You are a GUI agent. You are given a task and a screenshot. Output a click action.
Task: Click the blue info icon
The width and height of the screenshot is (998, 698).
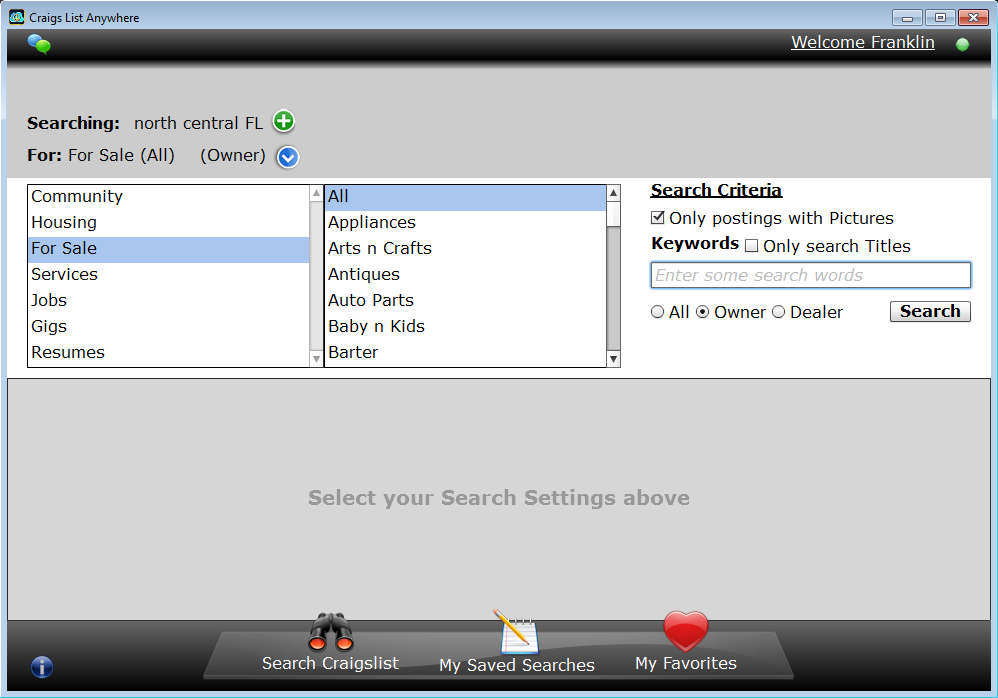(x=42, y=667)
